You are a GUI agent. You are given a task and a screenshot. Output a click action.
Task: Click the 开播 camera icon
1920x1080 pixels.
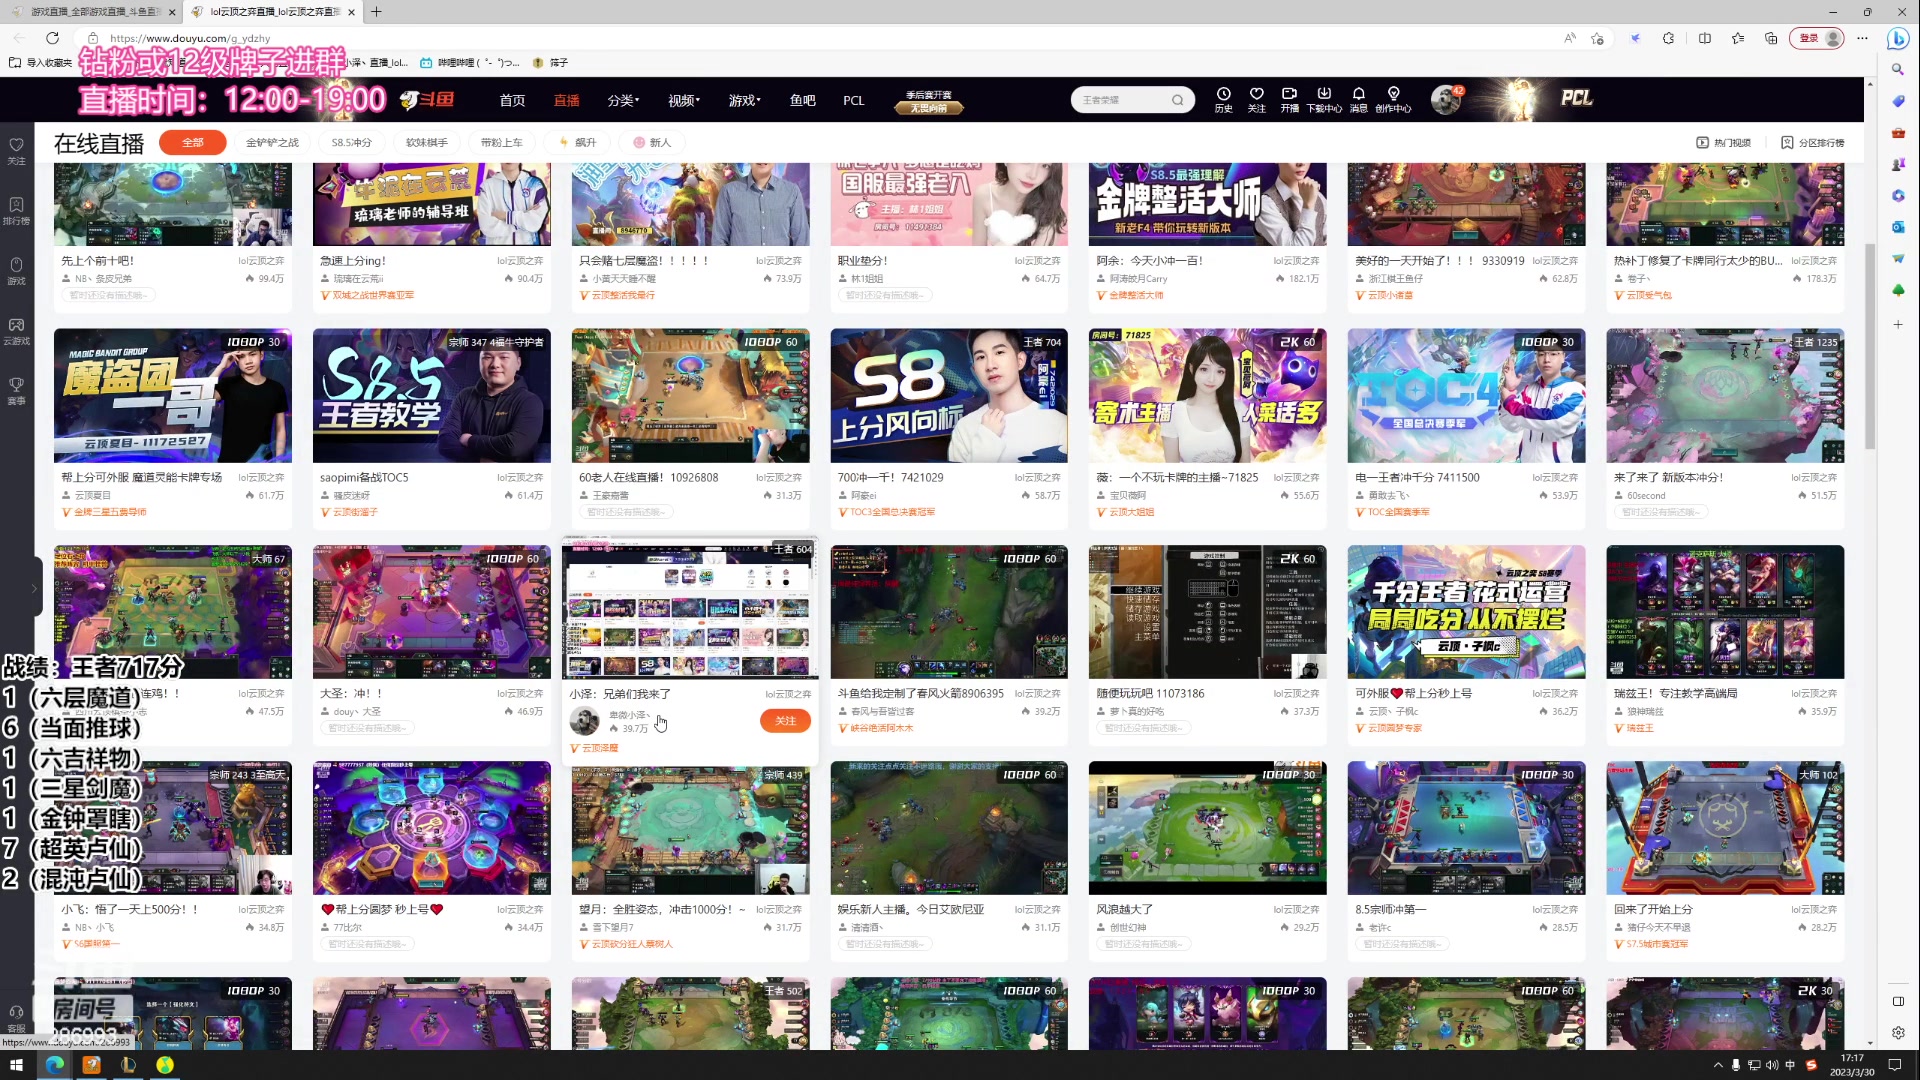(x=1290, y=94)
